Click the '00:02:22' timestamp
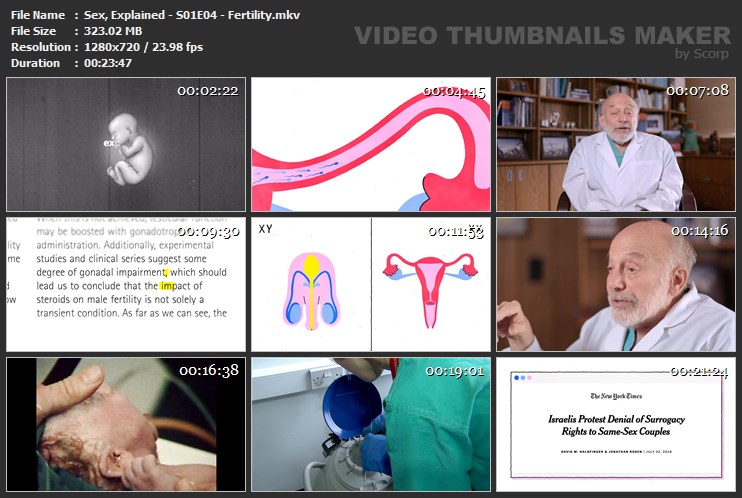This screenshot has height=498, width=742. pos(208,91)
